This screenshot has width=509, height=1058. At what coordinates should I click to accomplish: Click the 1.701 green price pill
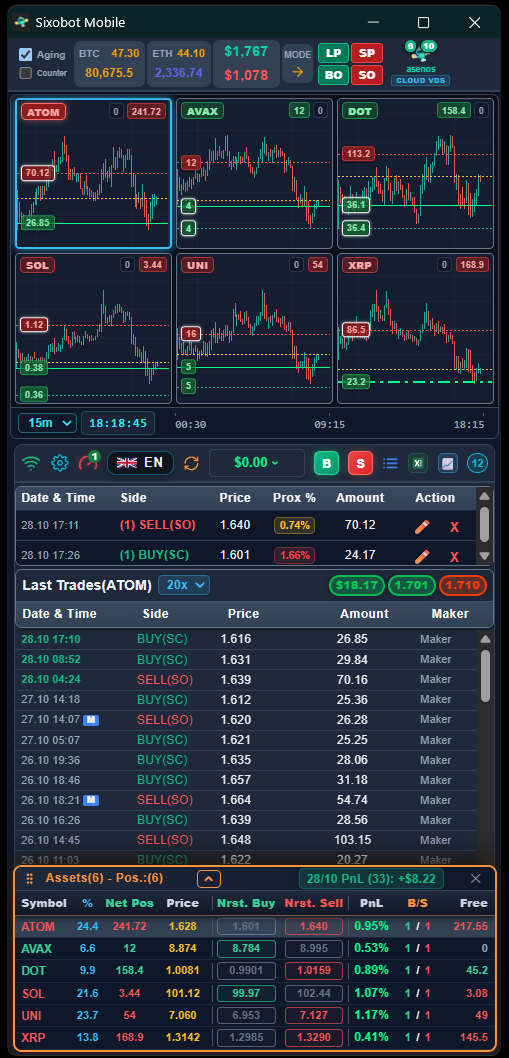(x=412, y=585)
